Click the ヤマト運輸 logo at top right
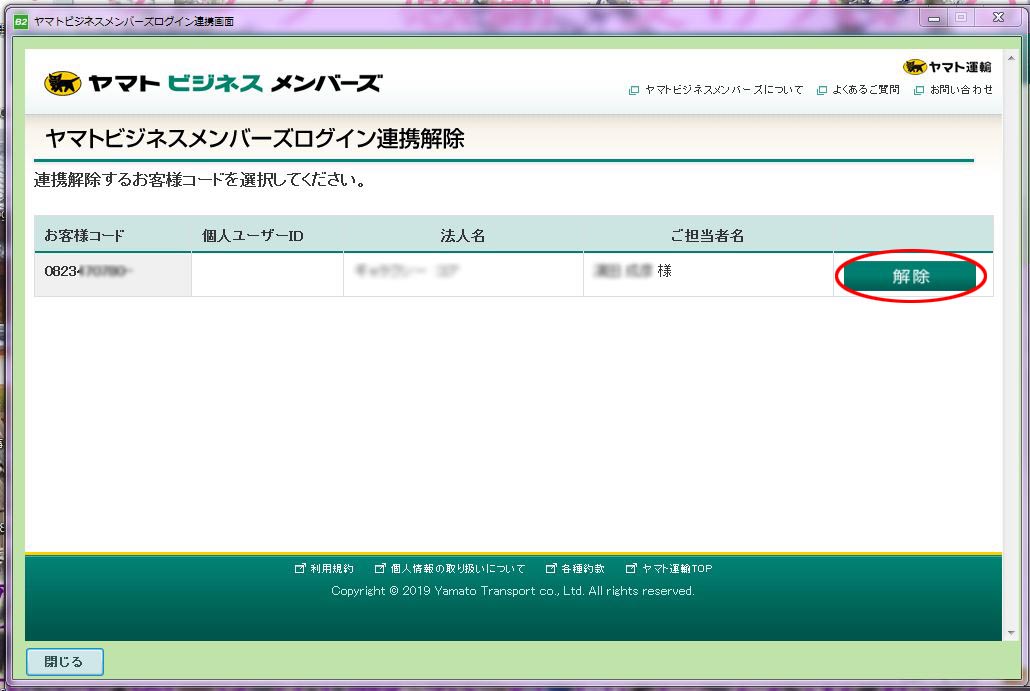 pyautogui.click(x=947, y=66)
